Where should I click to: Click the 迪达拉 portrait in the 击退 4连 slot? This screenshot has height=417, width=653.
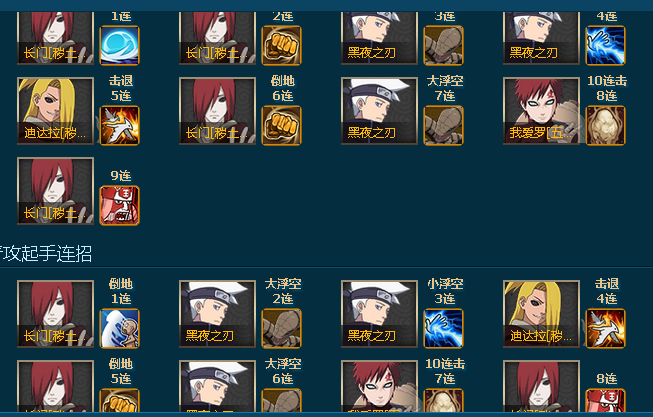point(541,314)
